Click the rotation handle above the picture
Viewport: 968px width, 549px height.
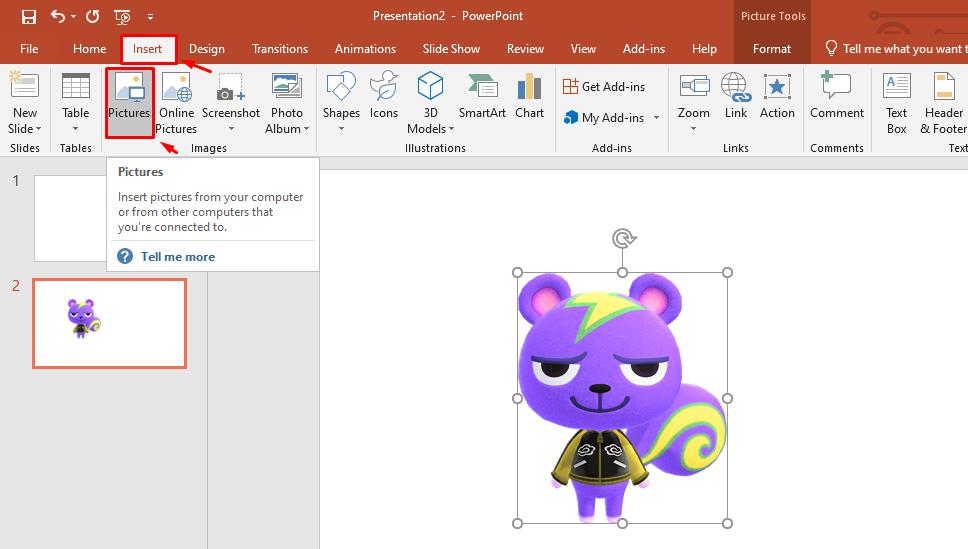click(624, 238)
